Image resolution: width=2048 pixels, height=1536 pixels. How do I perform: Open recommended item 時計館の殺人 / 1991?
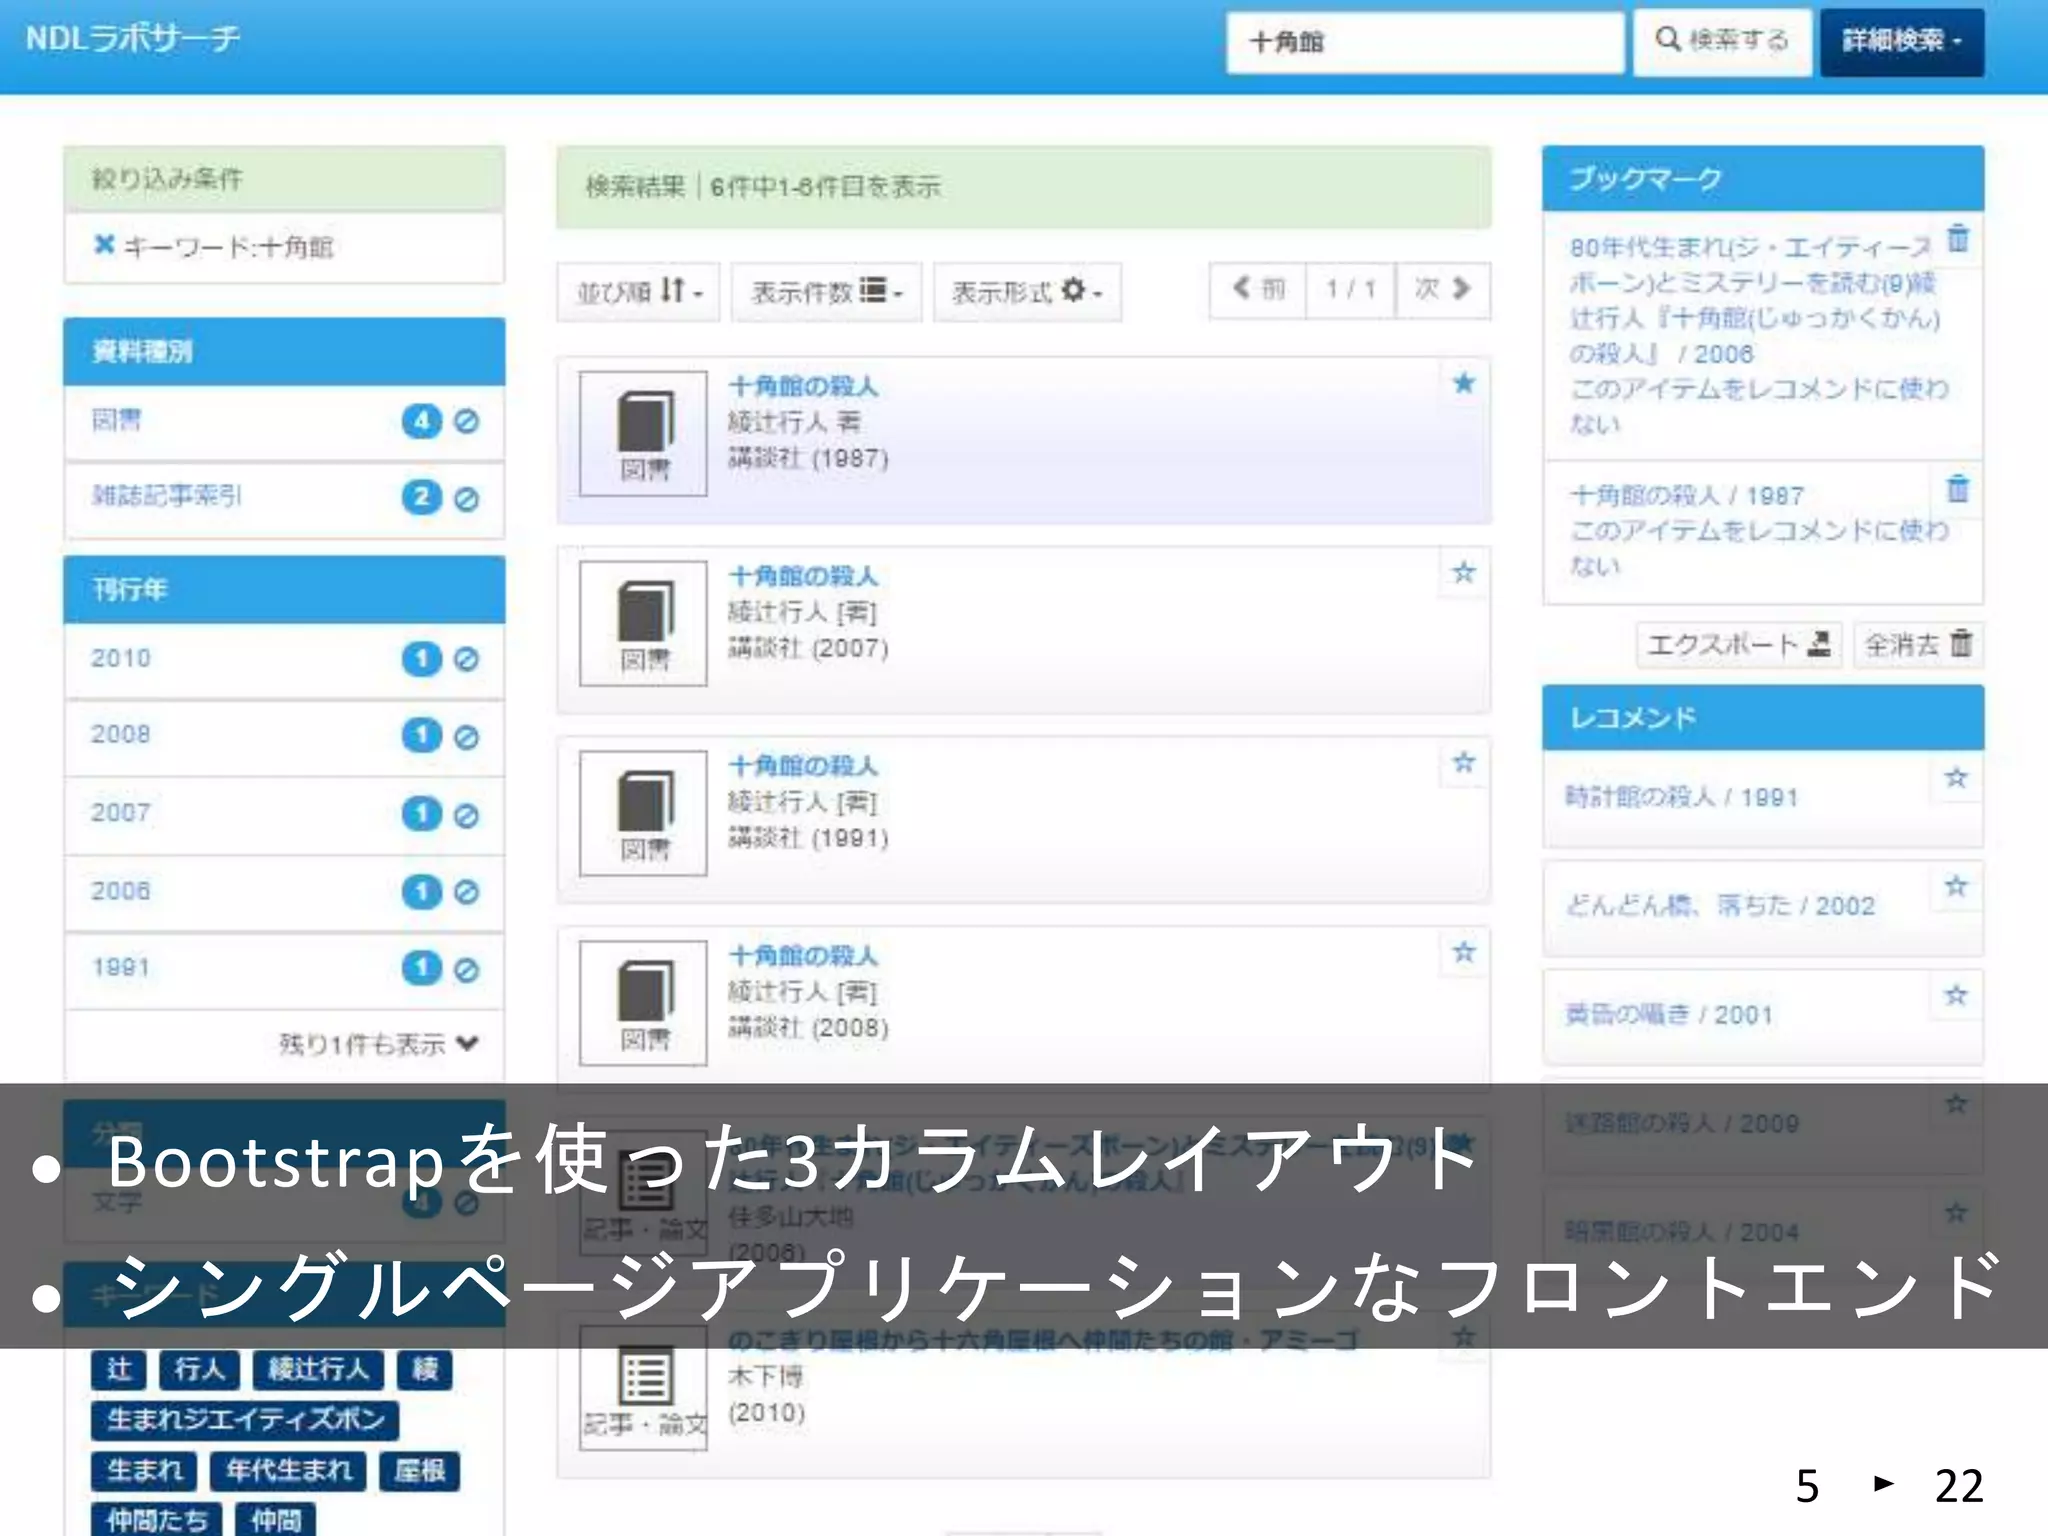coord(1682,797)
